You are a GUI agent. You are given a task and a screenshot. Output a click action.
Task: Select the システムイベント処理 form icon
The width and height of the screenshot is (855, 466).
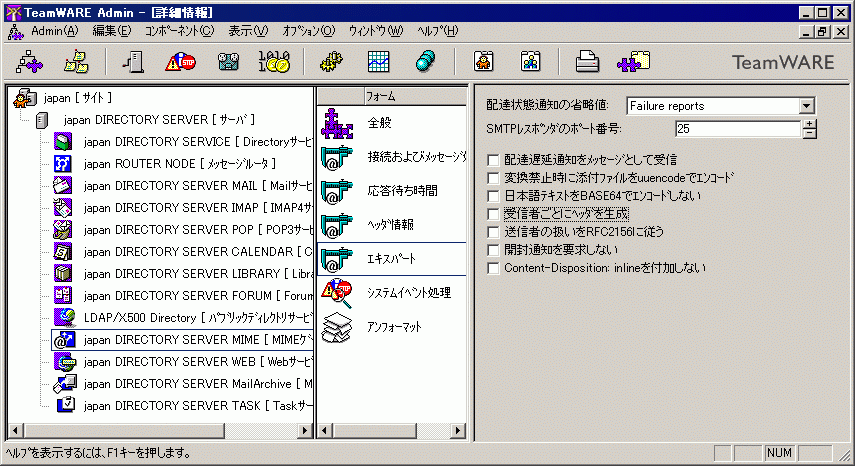tap(337, 293)
